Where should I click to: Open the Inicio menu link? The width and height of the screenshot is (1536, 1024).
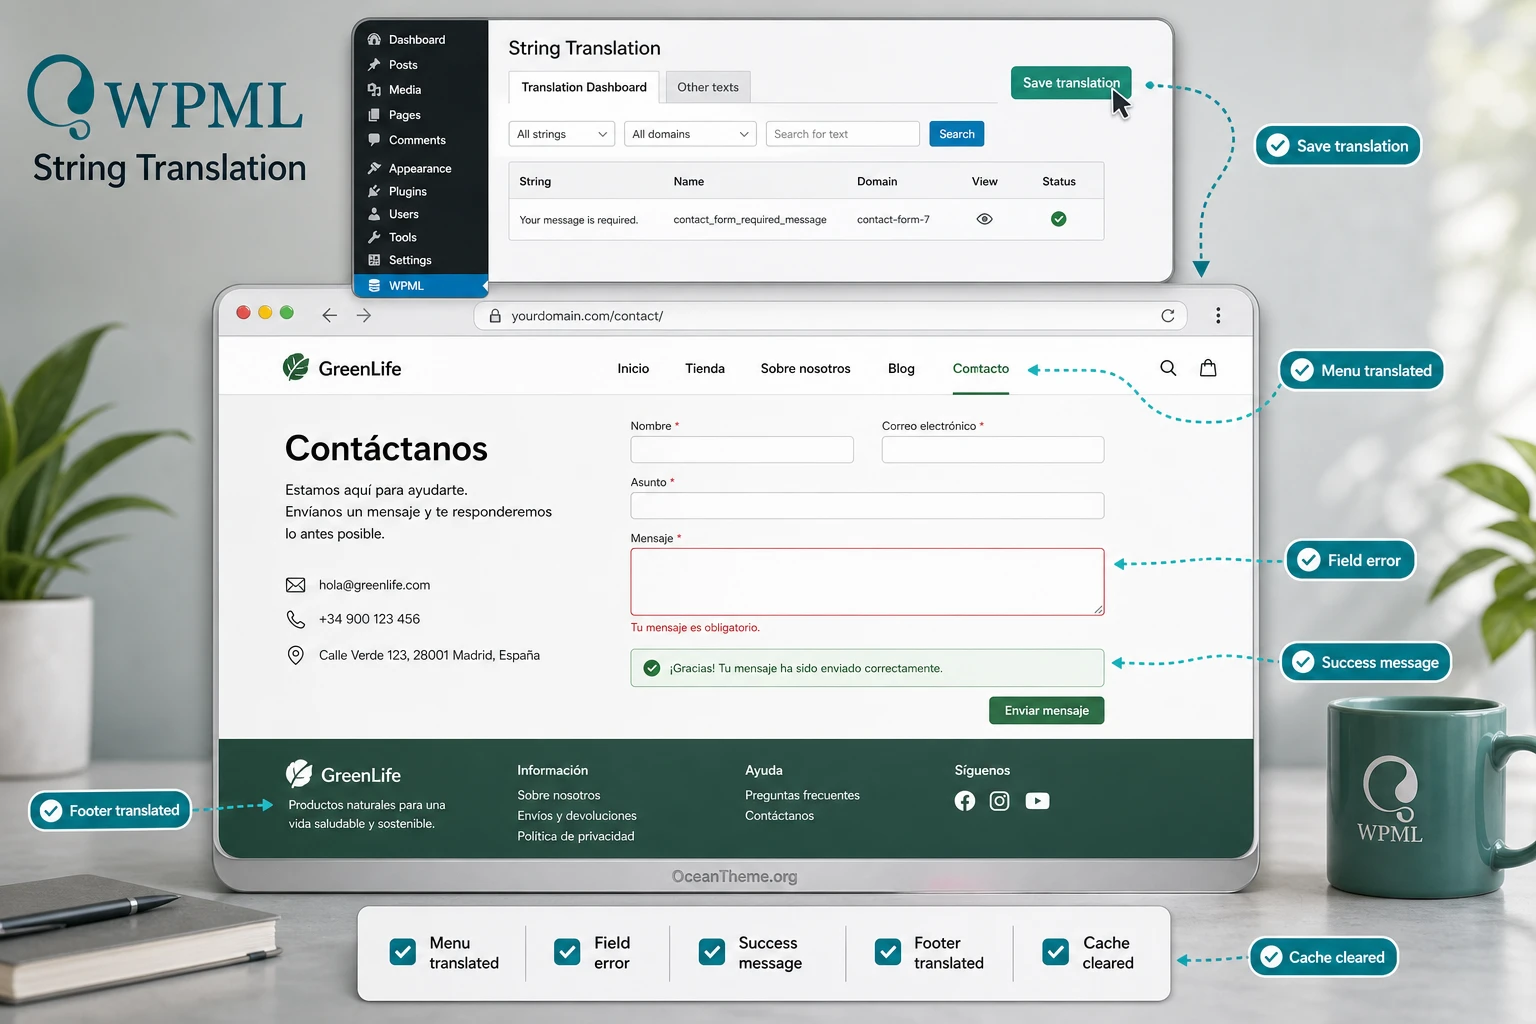(x=633, y=369)
